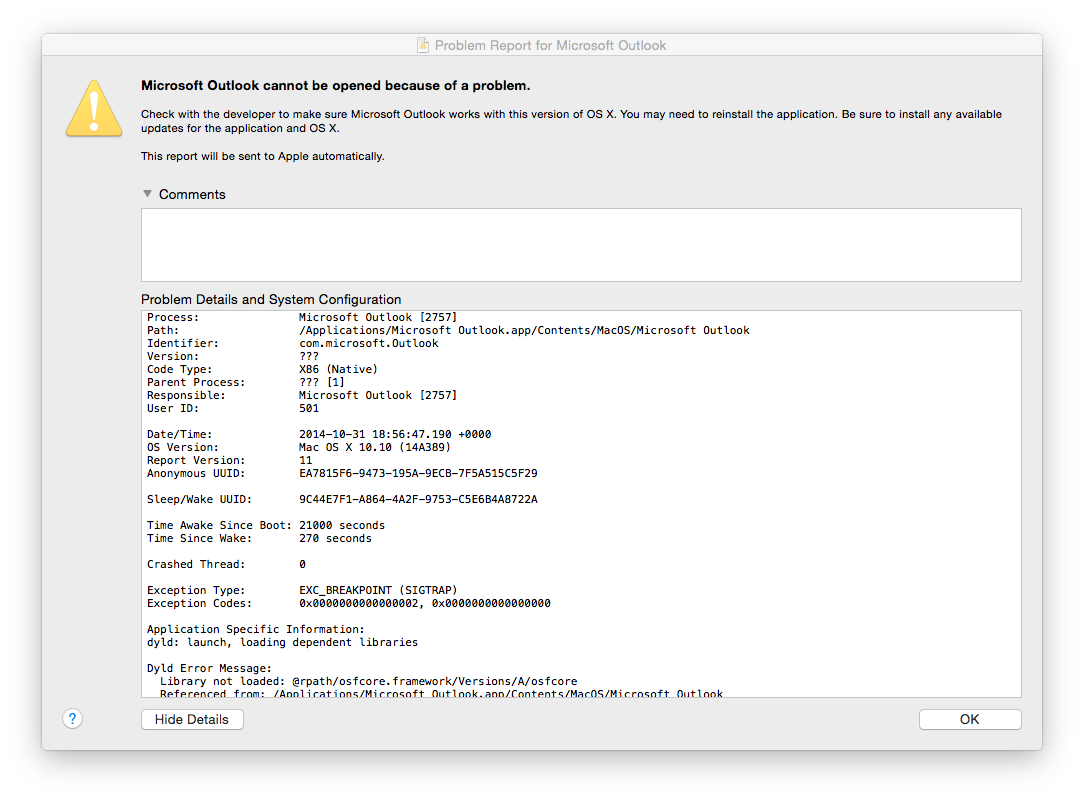1084x800 pixels.
Task: Click 'Library not loaded: @rpath/osfcore.framework' line
Action: tap(368, 681)
